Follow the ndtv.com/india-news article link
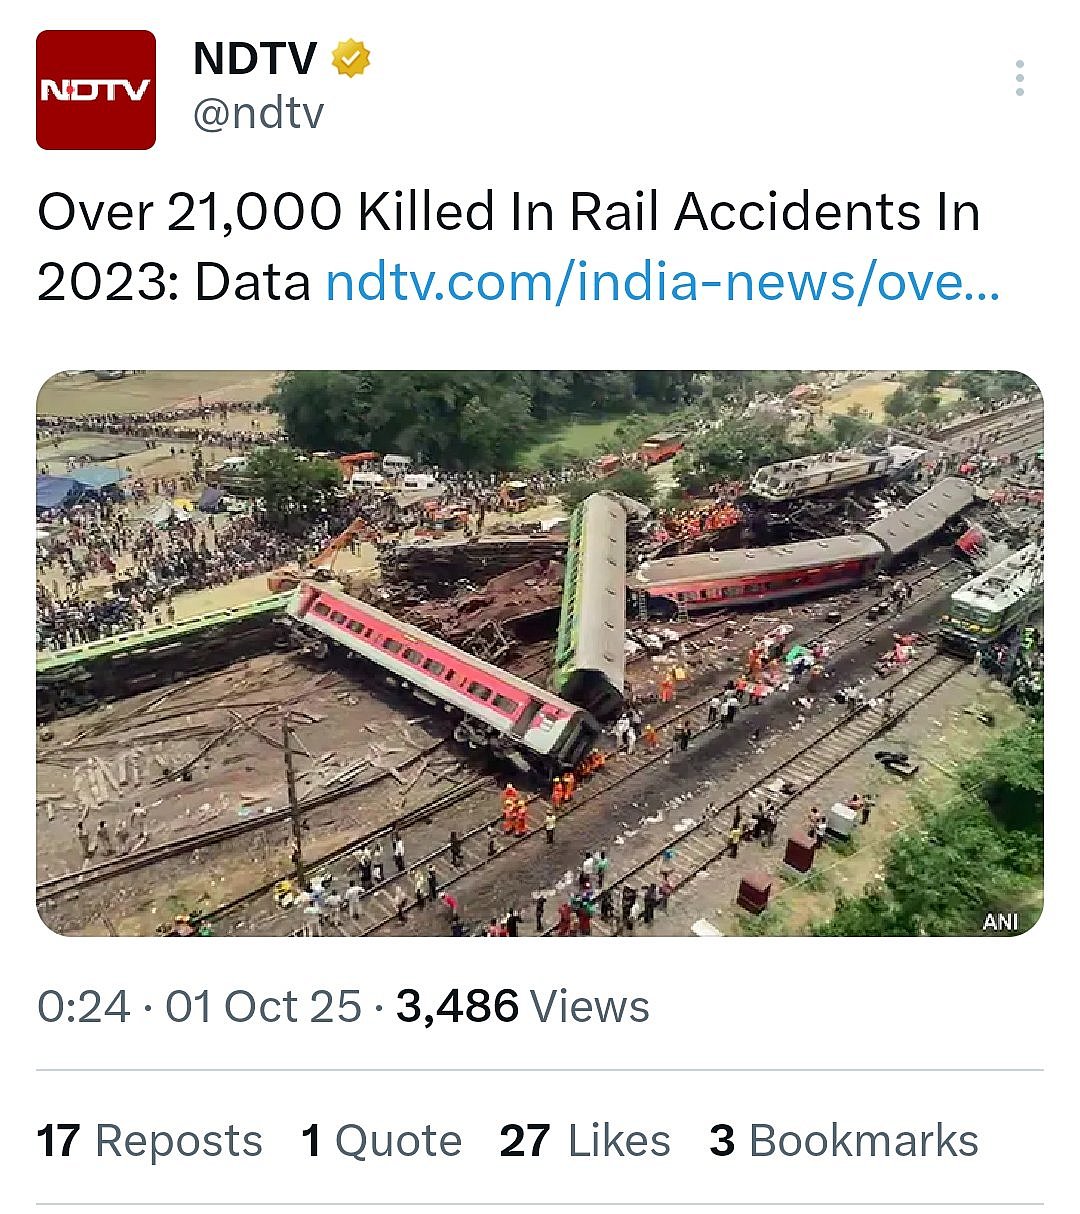The image size is (1080, 1214). [x=662, y=283]
